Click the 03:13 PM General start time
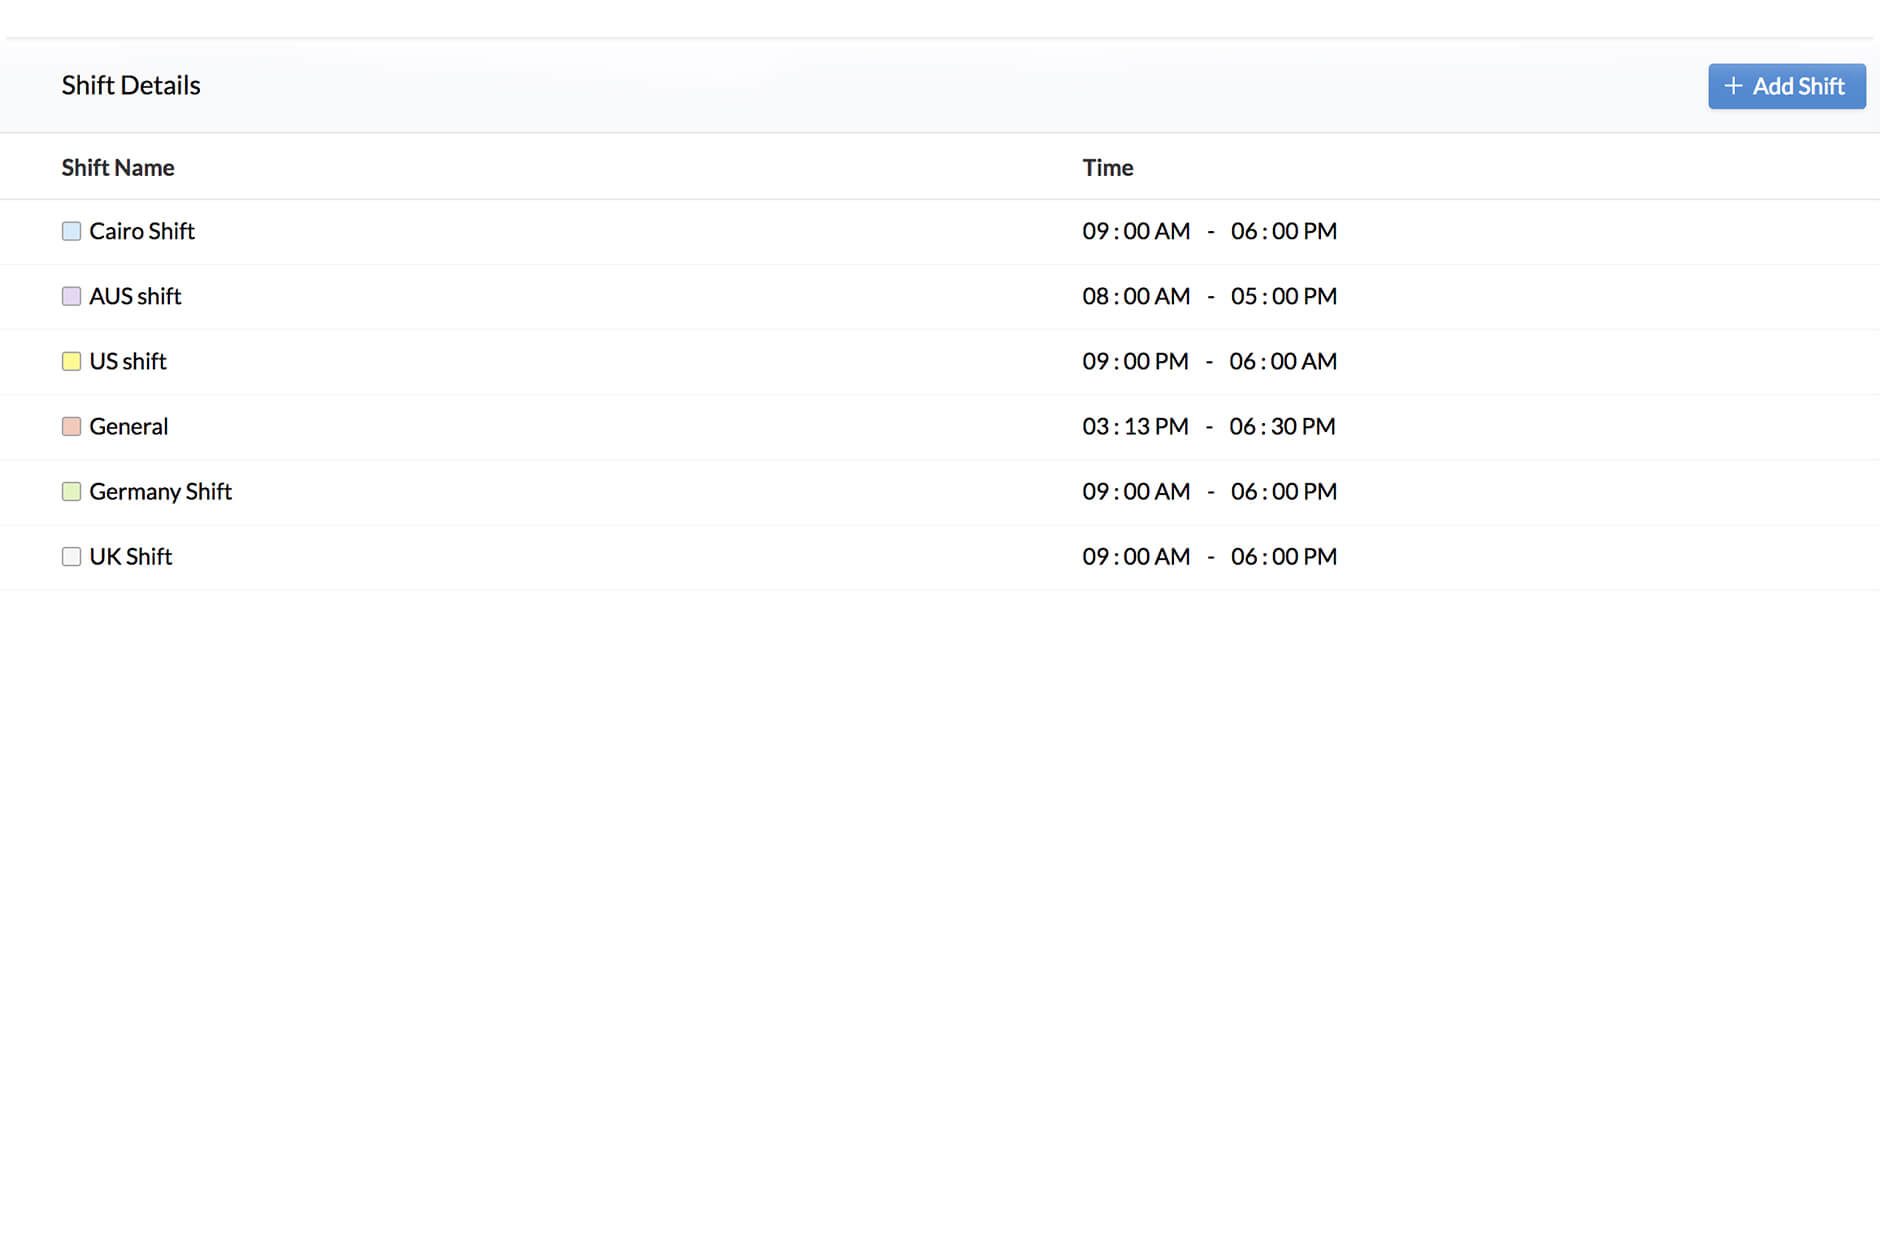The height and width of the screenshot is (1250, 1880). point(1135,427)
